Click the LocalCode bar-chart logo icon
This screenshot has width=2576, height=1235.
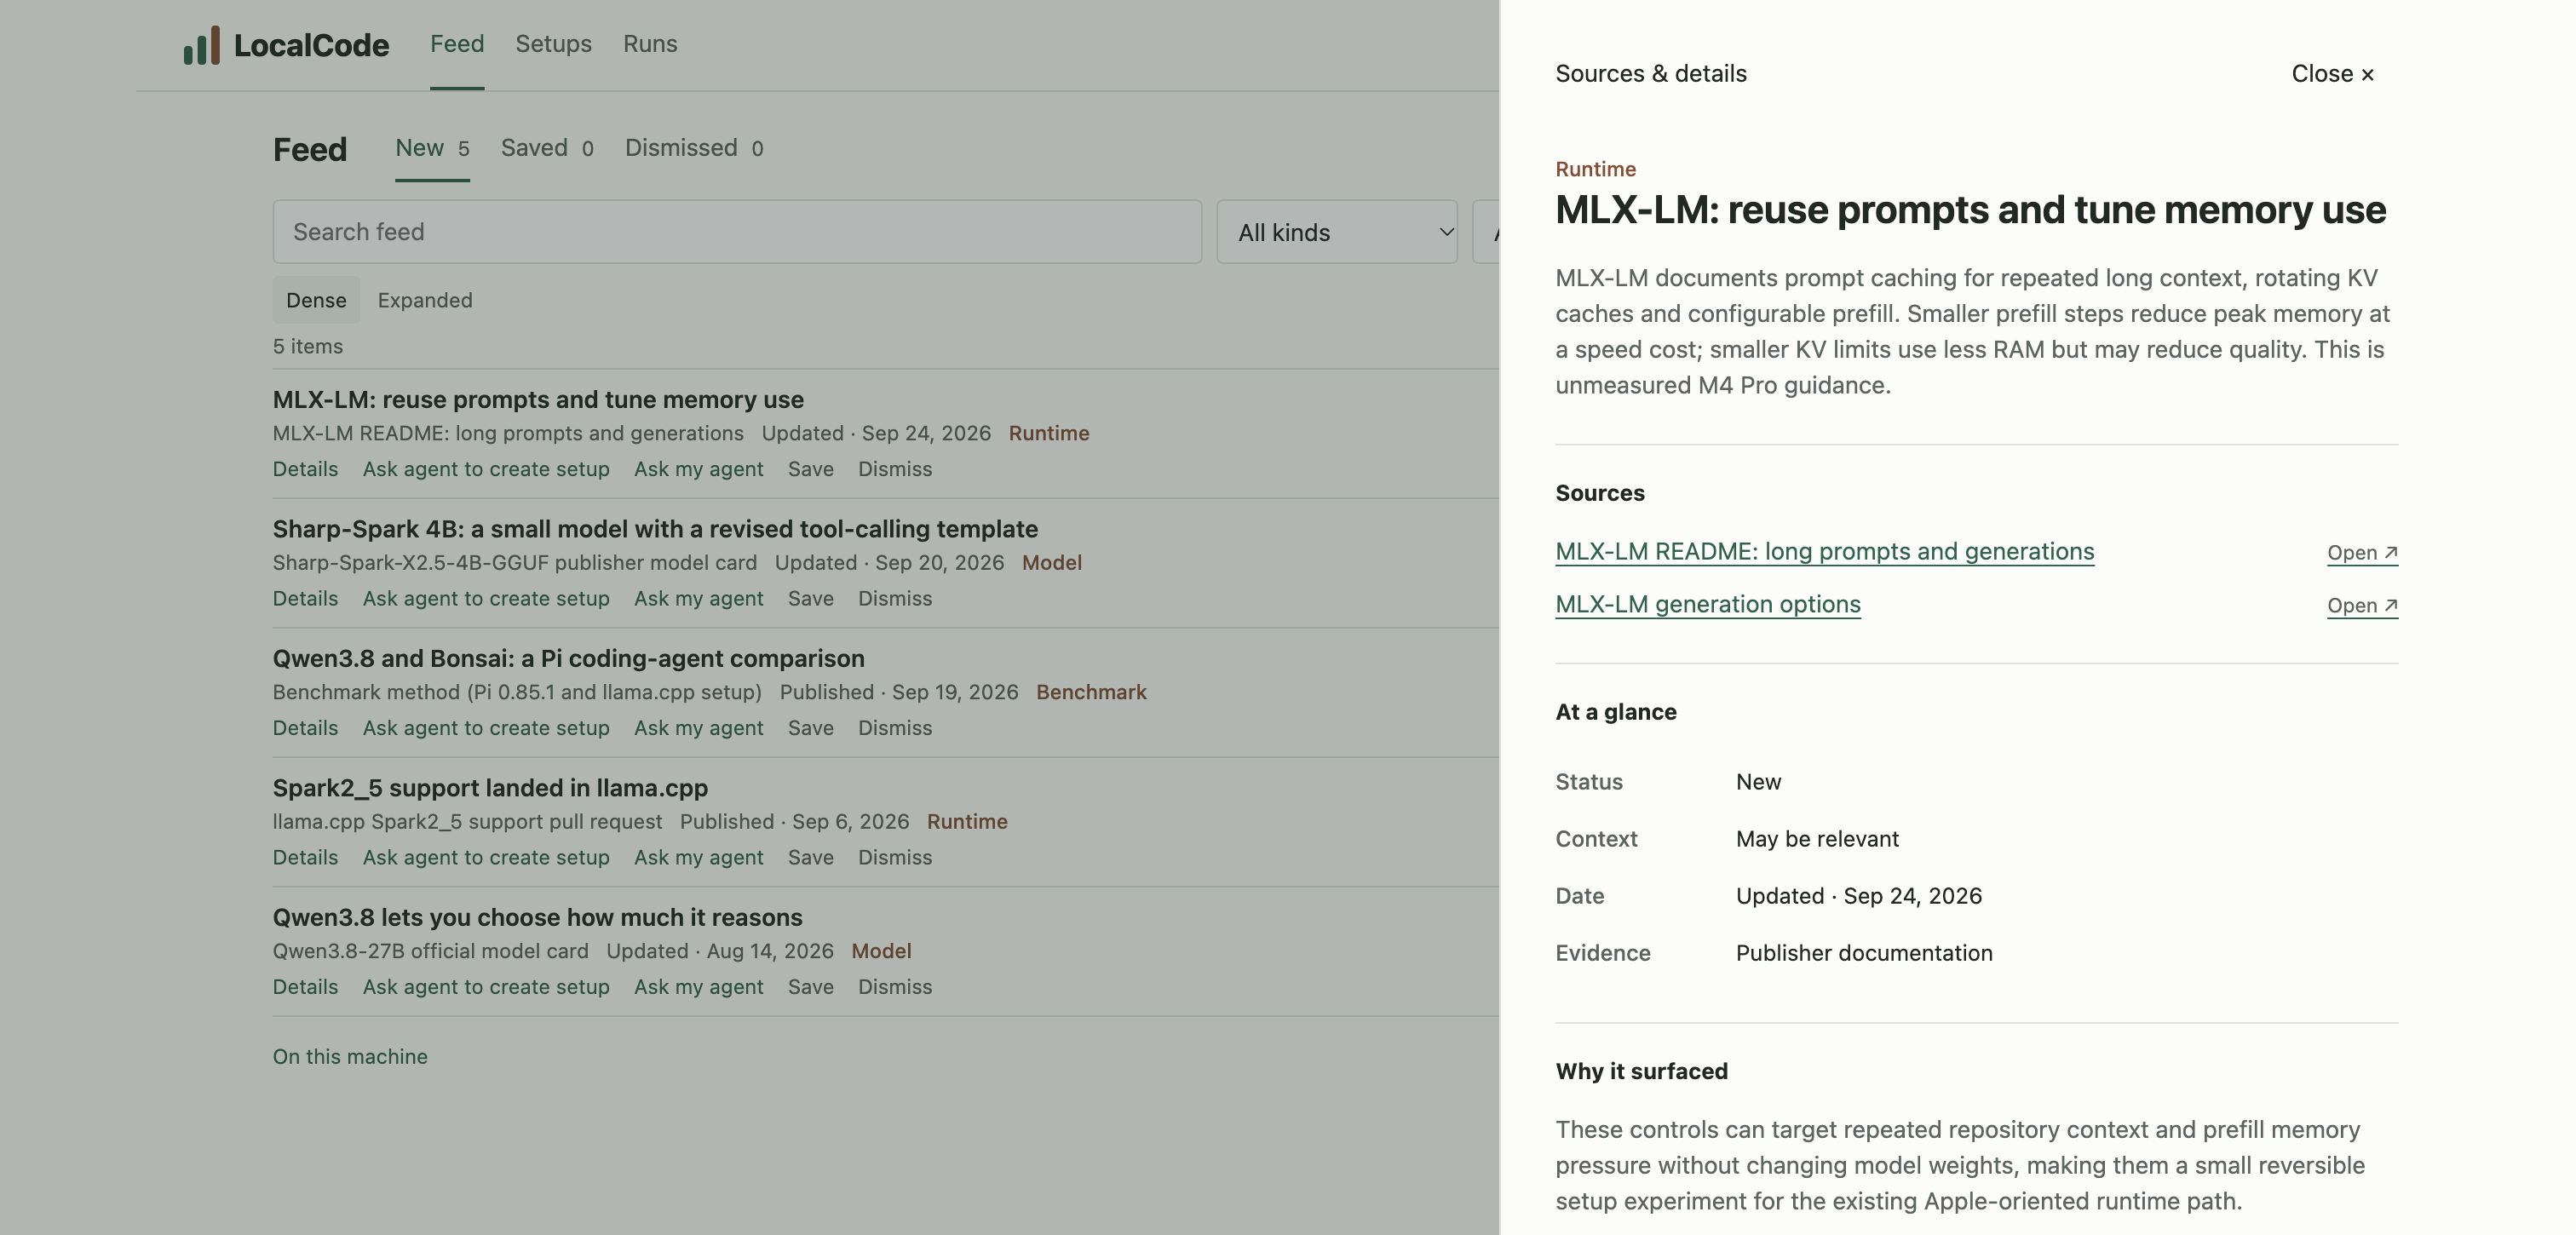(x=201, y=45)
